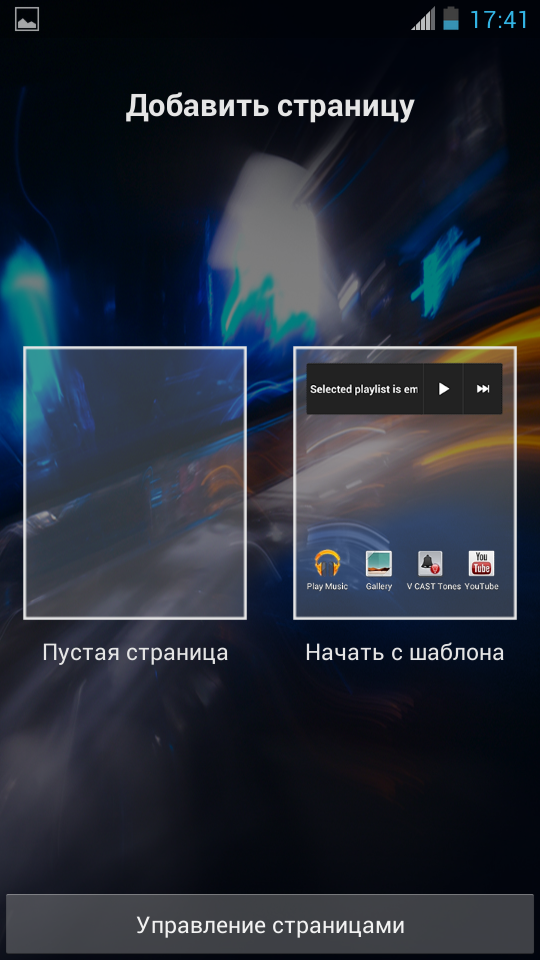The height and width of the screenshot is (960, 540).
Task: Open the picture notification icon in status bar
Action: (x=27, y=19)
